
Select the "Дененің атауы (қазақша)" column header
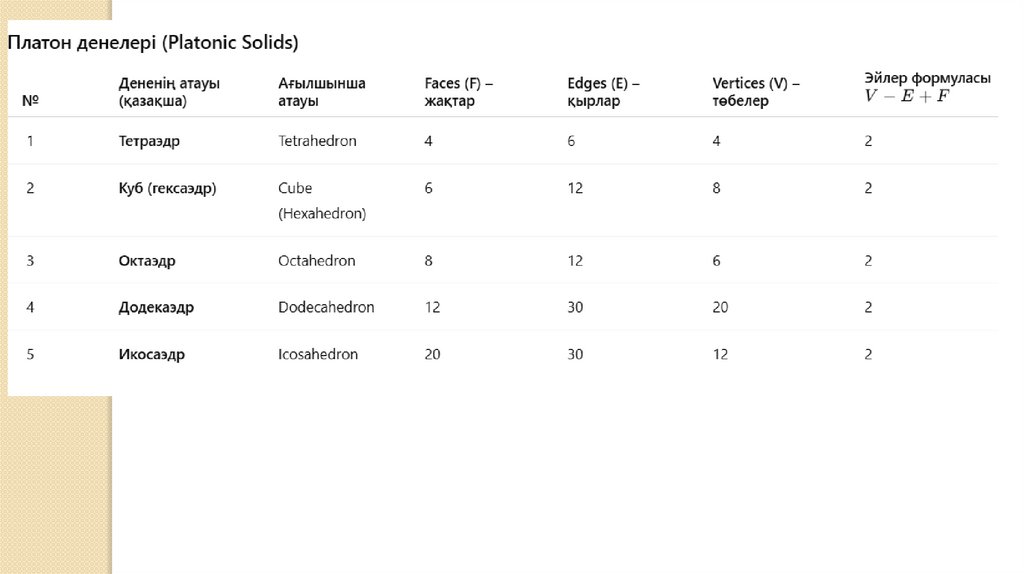tap(169, 92)
